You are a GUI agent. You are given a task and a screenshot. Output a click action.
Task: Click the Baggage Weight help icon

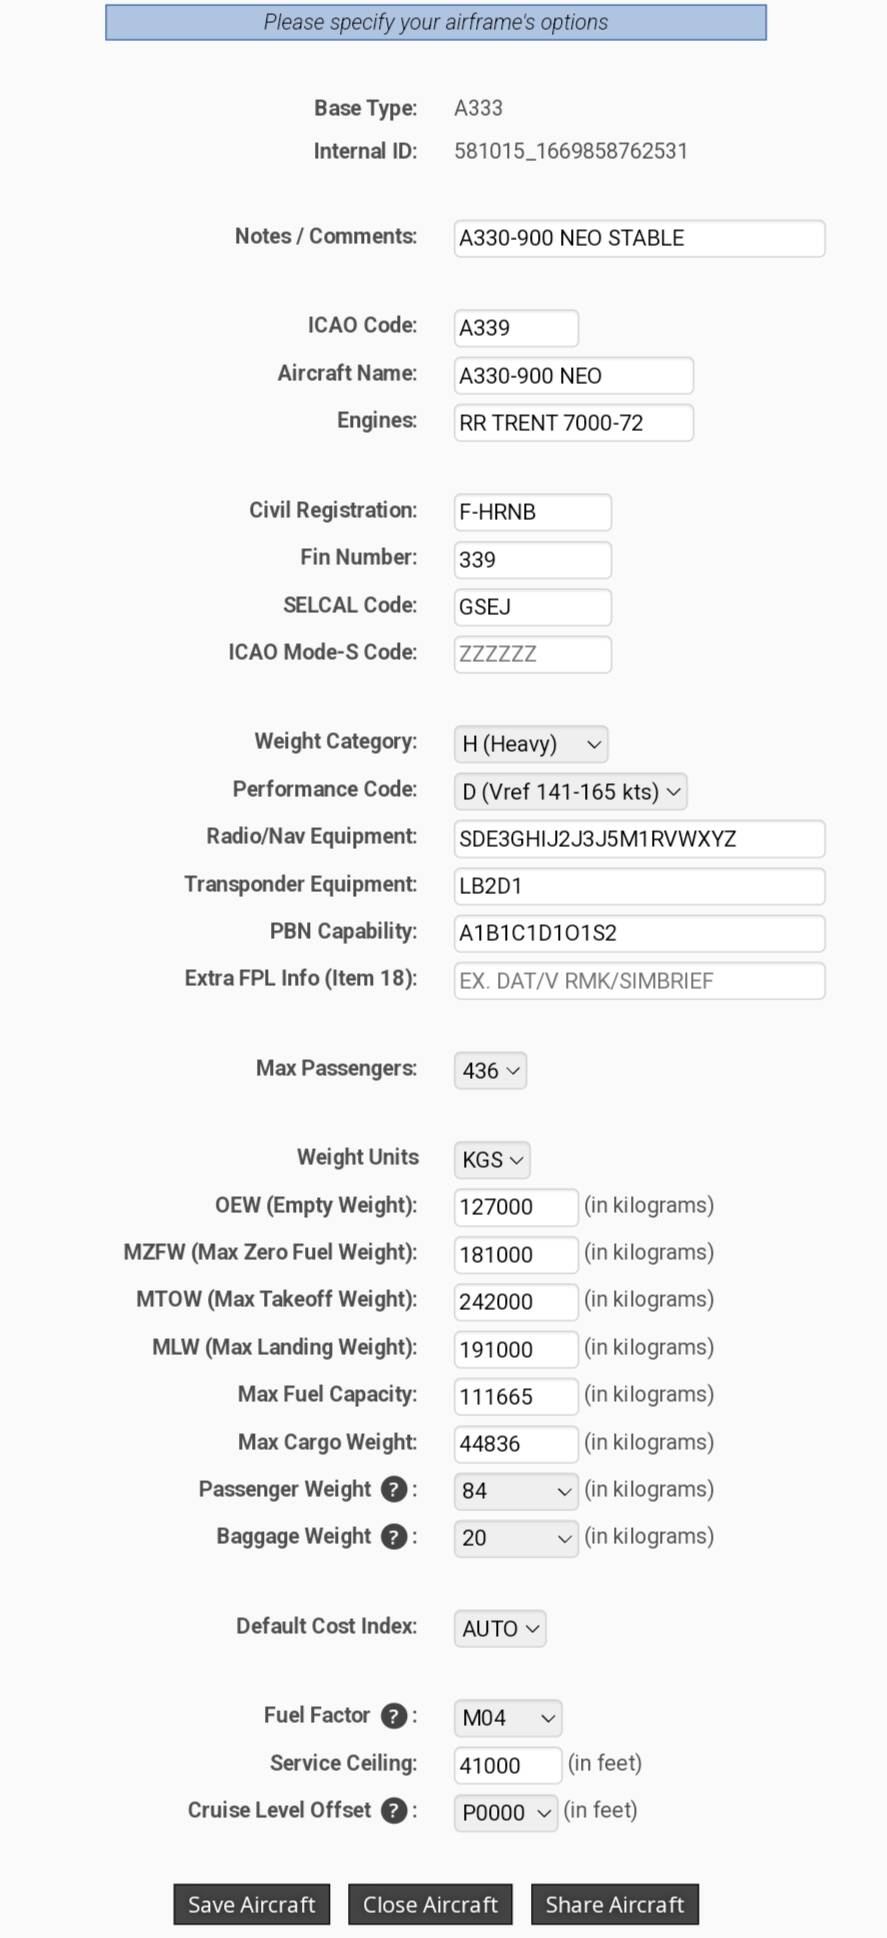(394, 1537)
